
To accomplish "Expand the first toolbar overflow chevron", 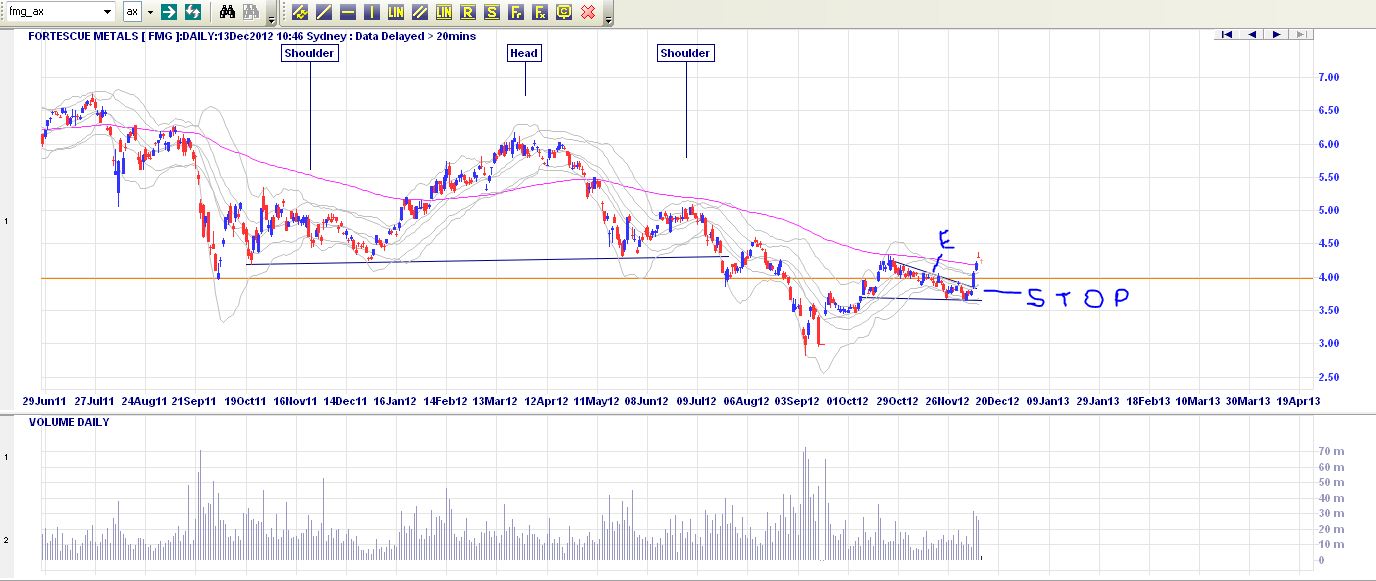I will 271,19.
